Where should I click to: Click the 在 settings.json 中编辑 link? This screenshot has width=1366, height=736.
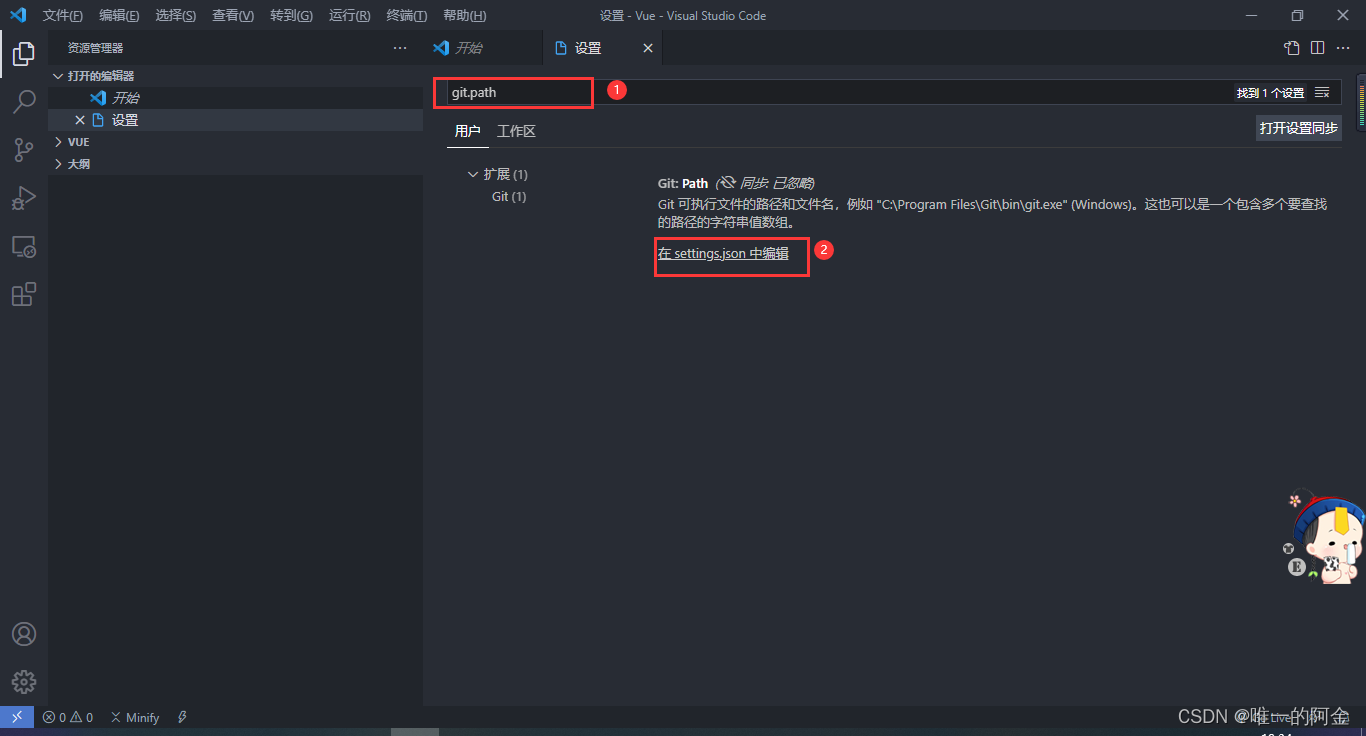point(723,253)
